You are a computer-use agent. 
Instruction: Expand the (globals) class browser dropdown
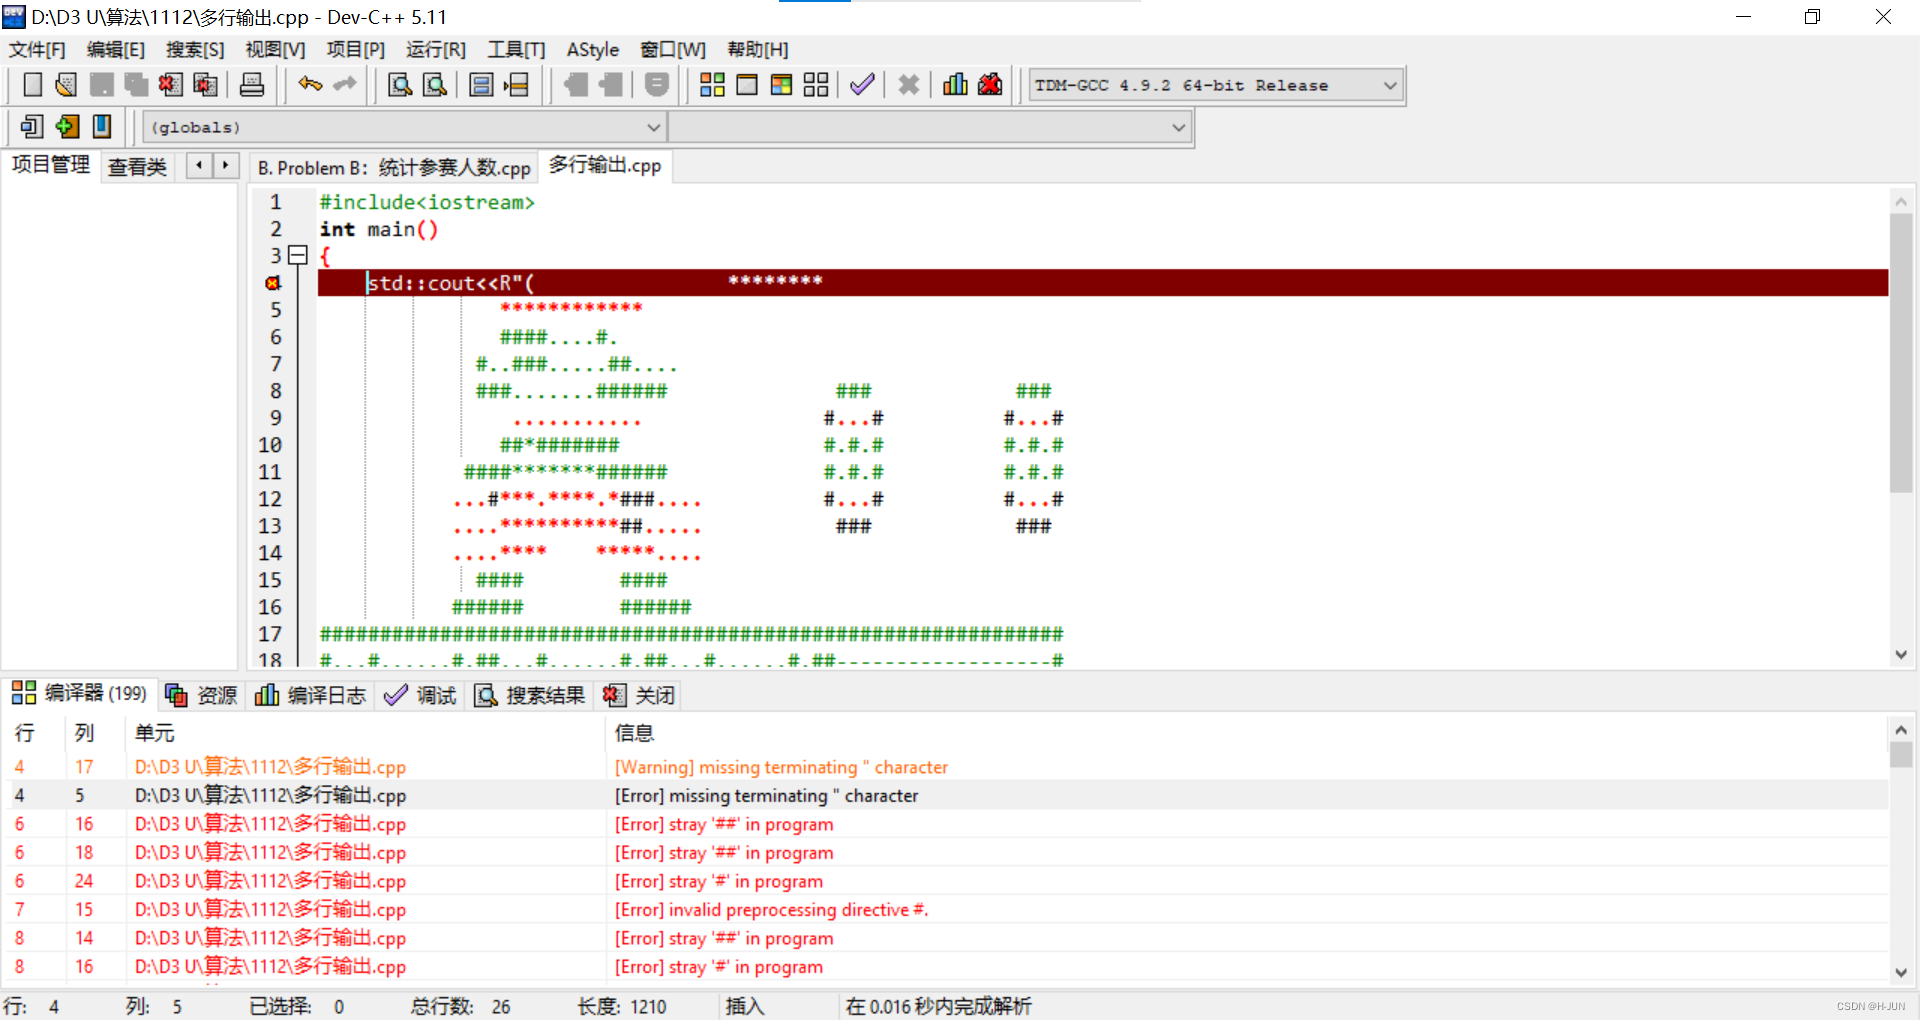[x=654, y=127]
